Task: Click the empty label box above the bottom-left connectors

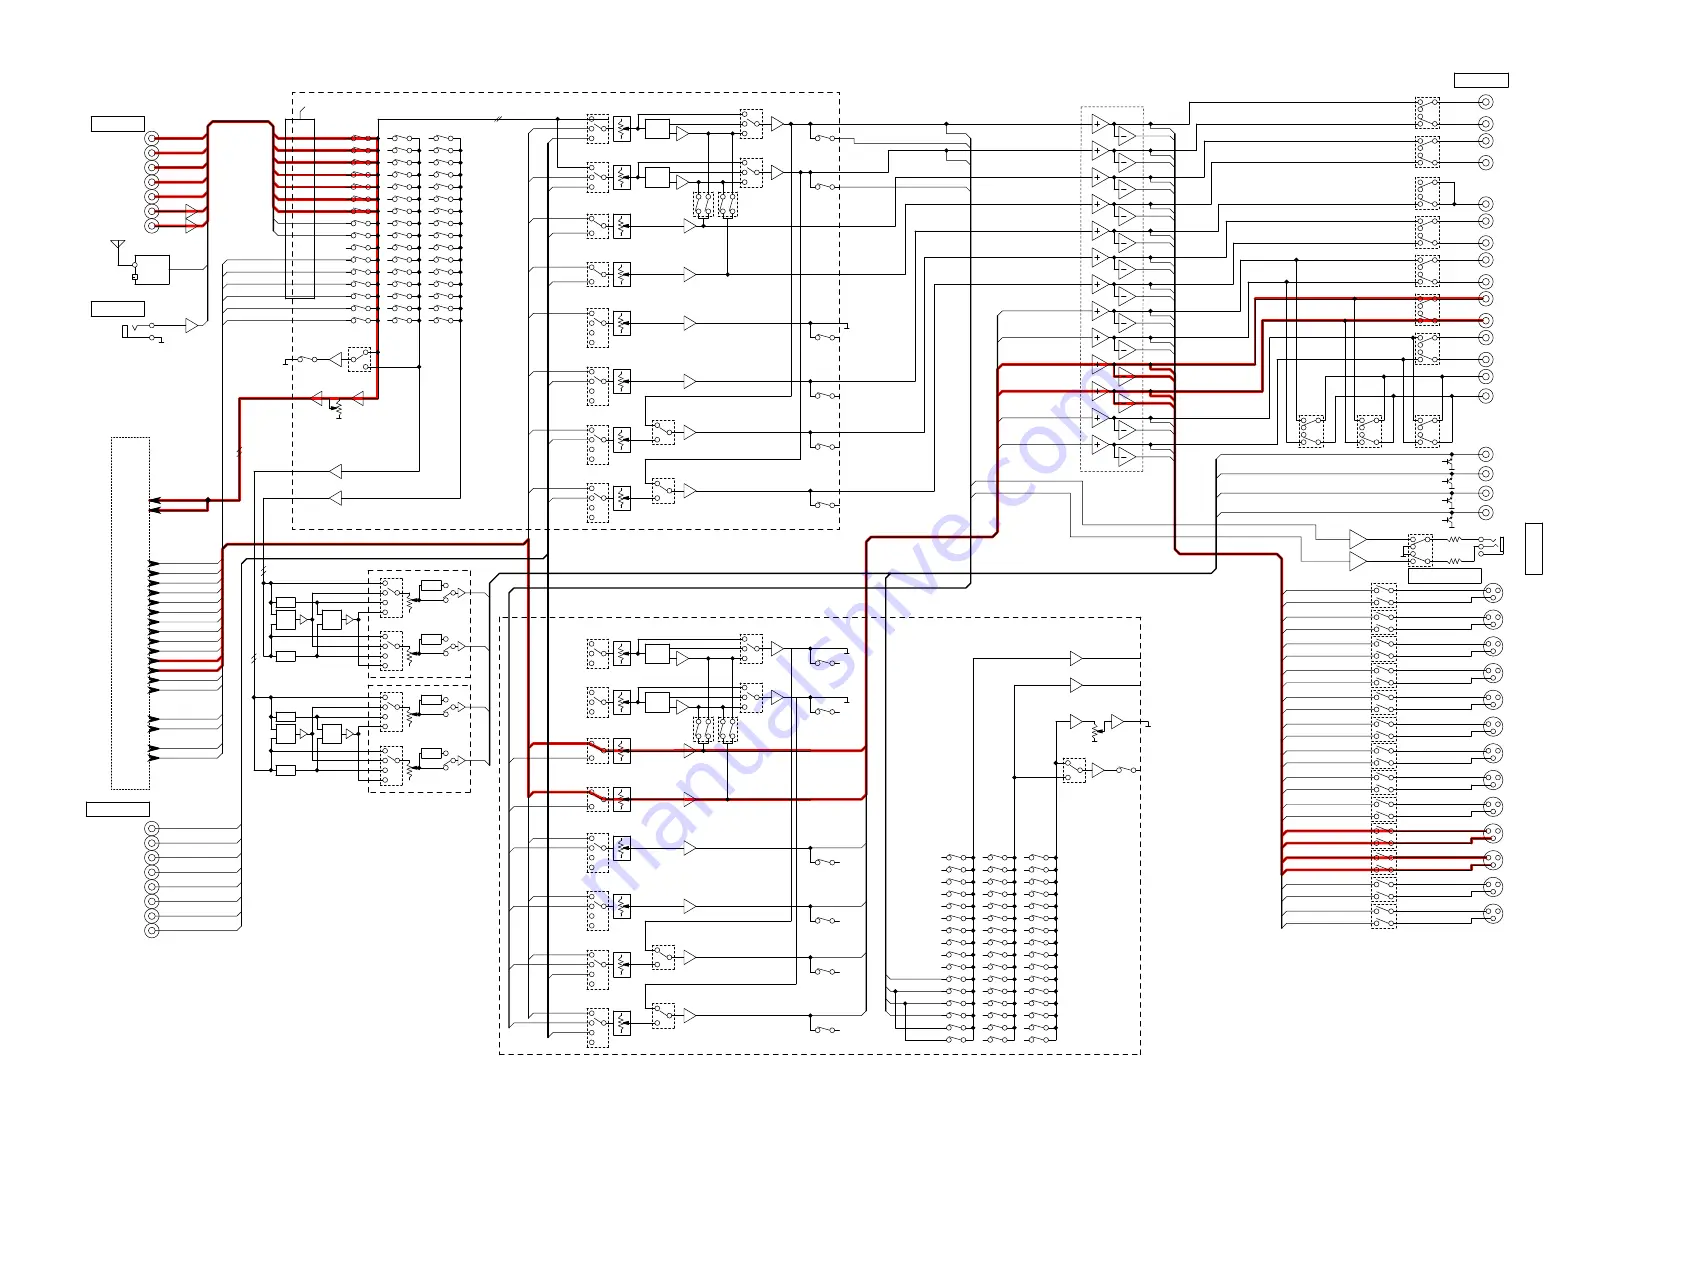Action: 118,809
